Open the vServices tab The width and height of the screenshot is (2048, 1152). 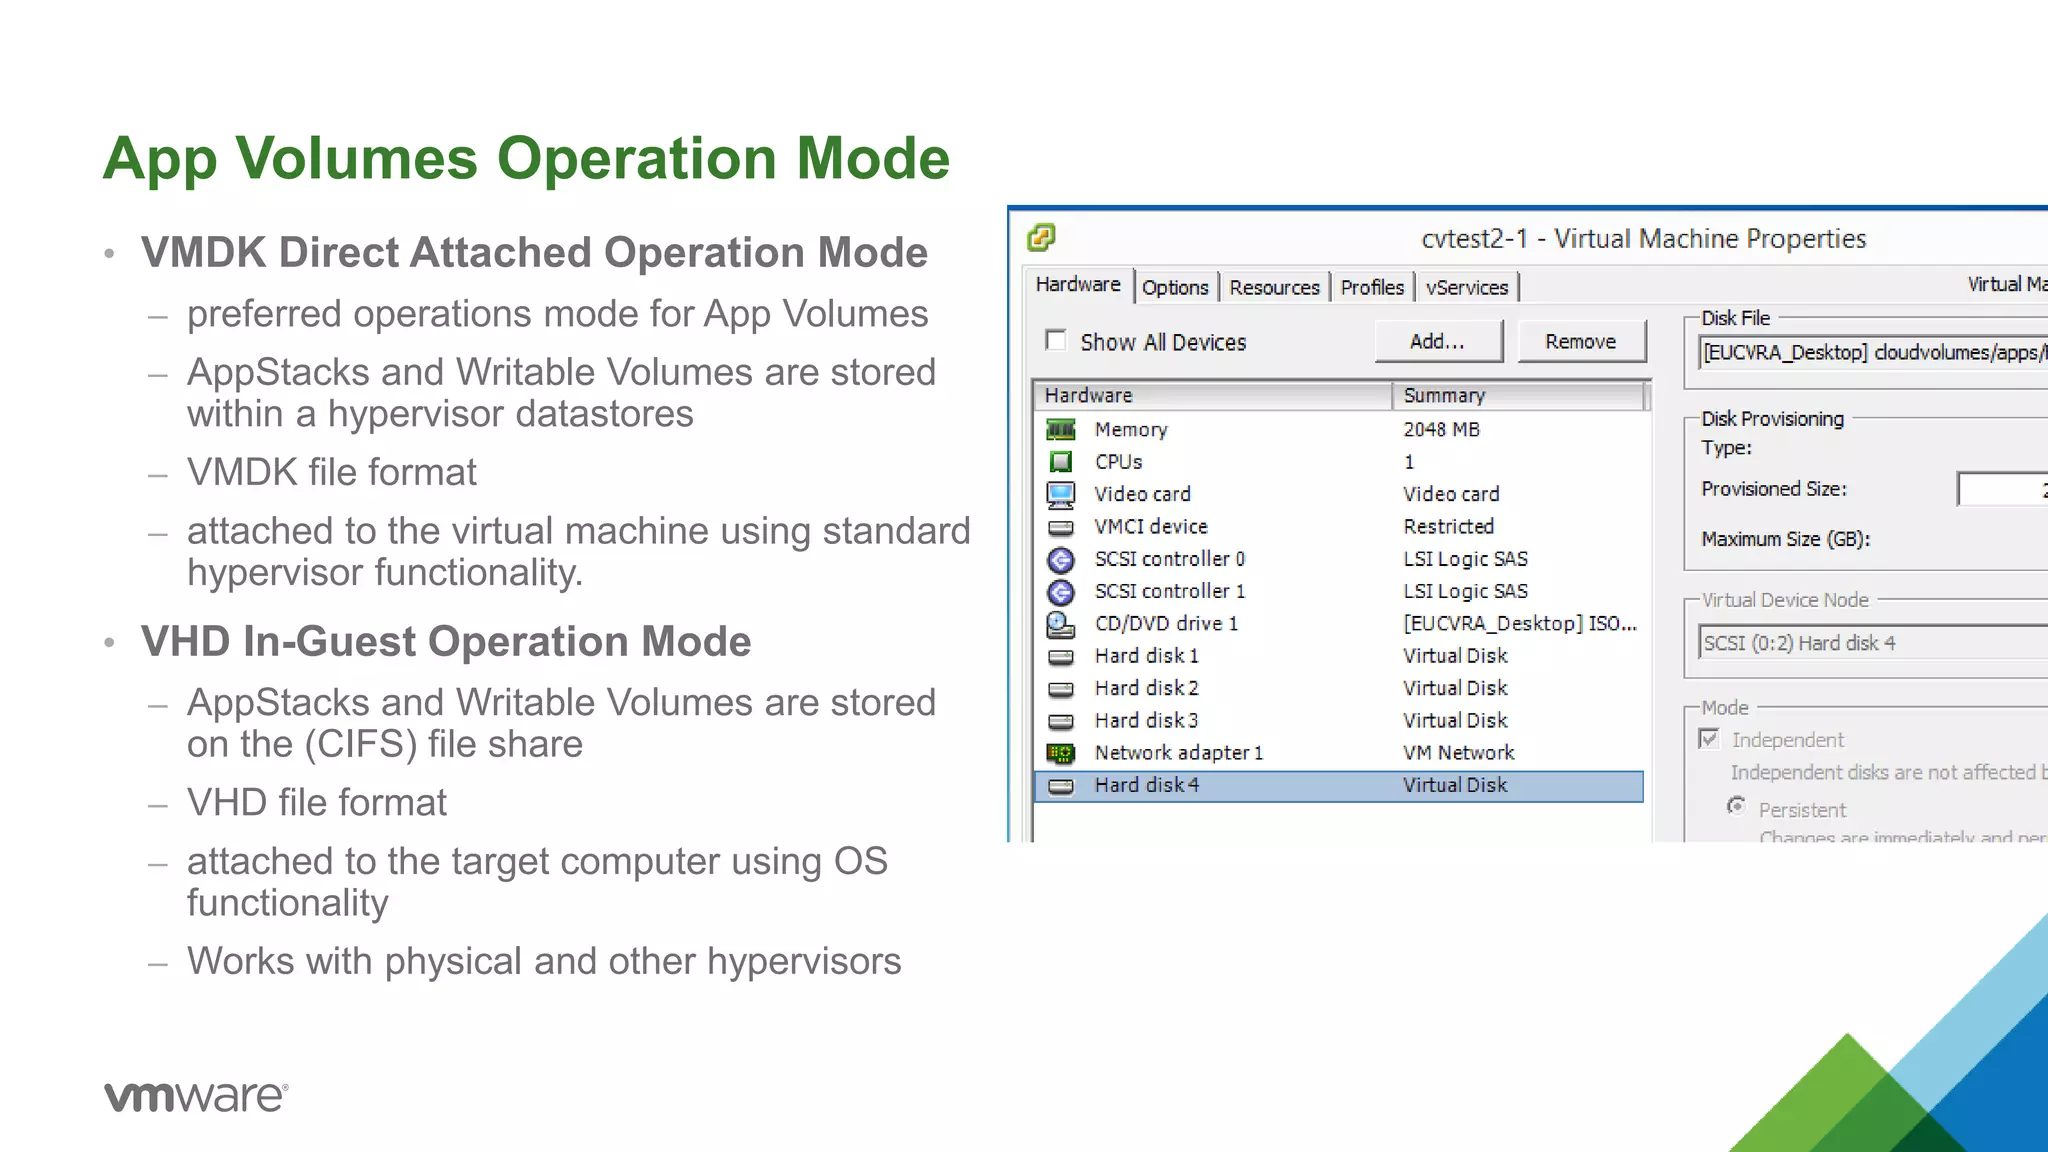1467,288
